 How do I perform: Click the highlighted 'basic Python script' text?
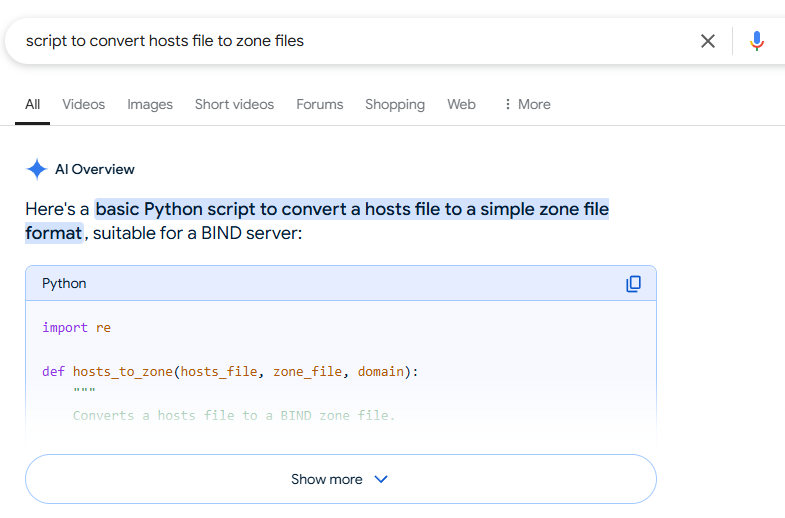tap(317, 221)
